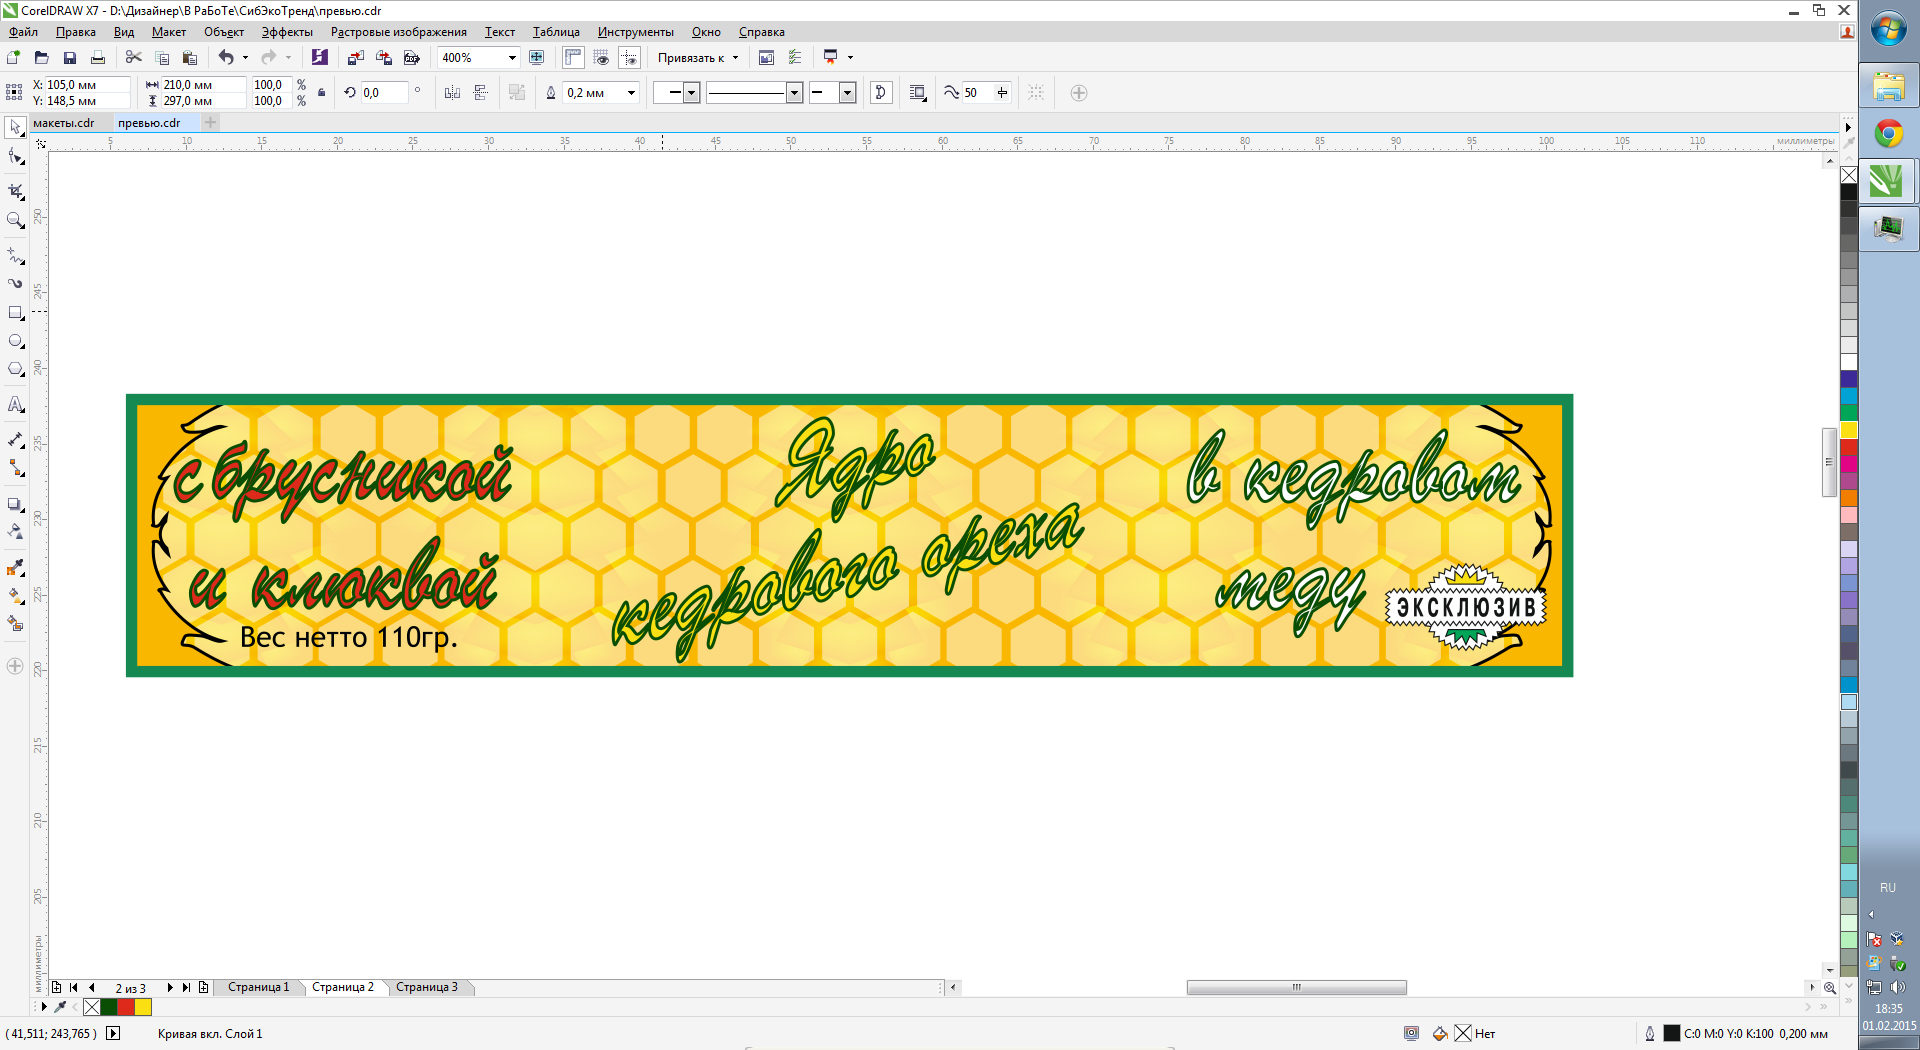Viewport: 1920px width, 1050px height.
Task: Toggle the bounding box button
Action: pos(1036,93)
